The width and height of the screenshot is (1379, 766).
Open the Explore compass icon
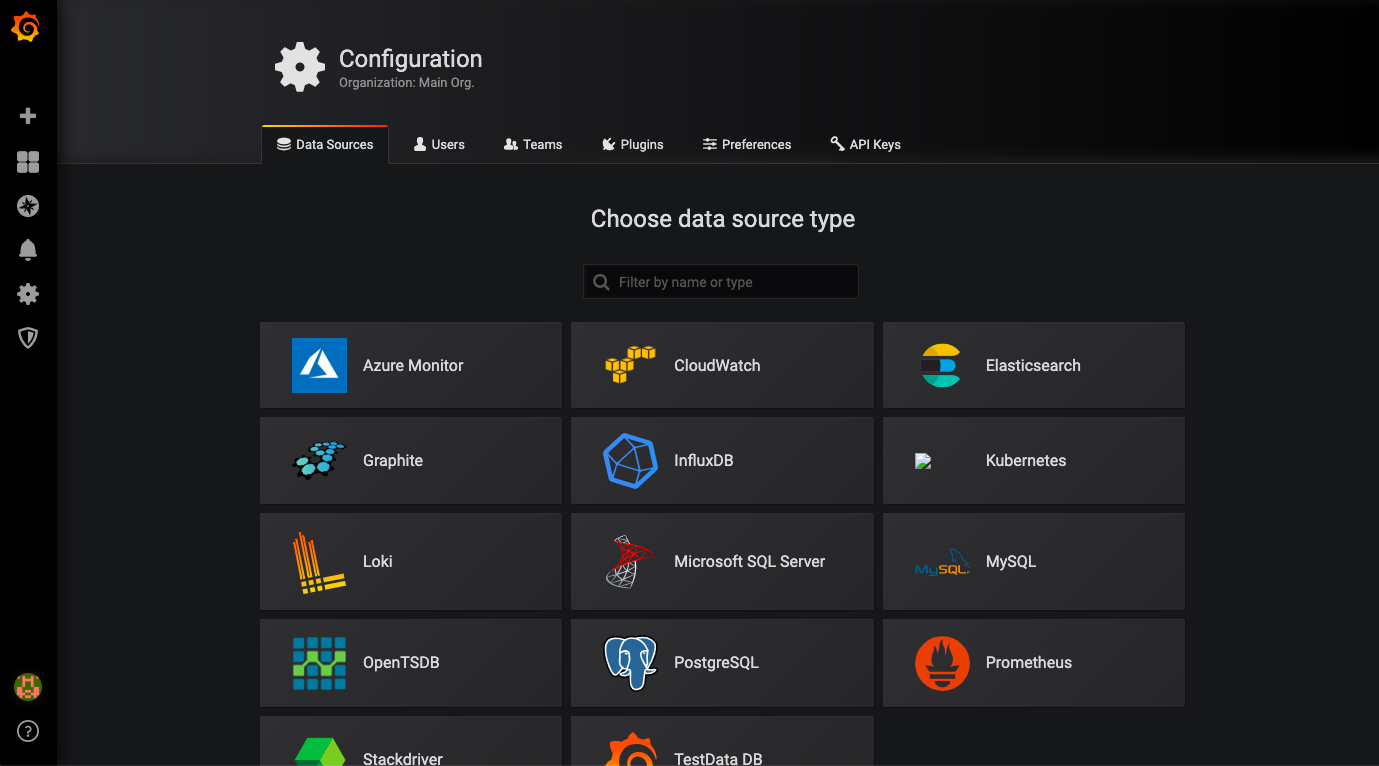tap(28, 206)
